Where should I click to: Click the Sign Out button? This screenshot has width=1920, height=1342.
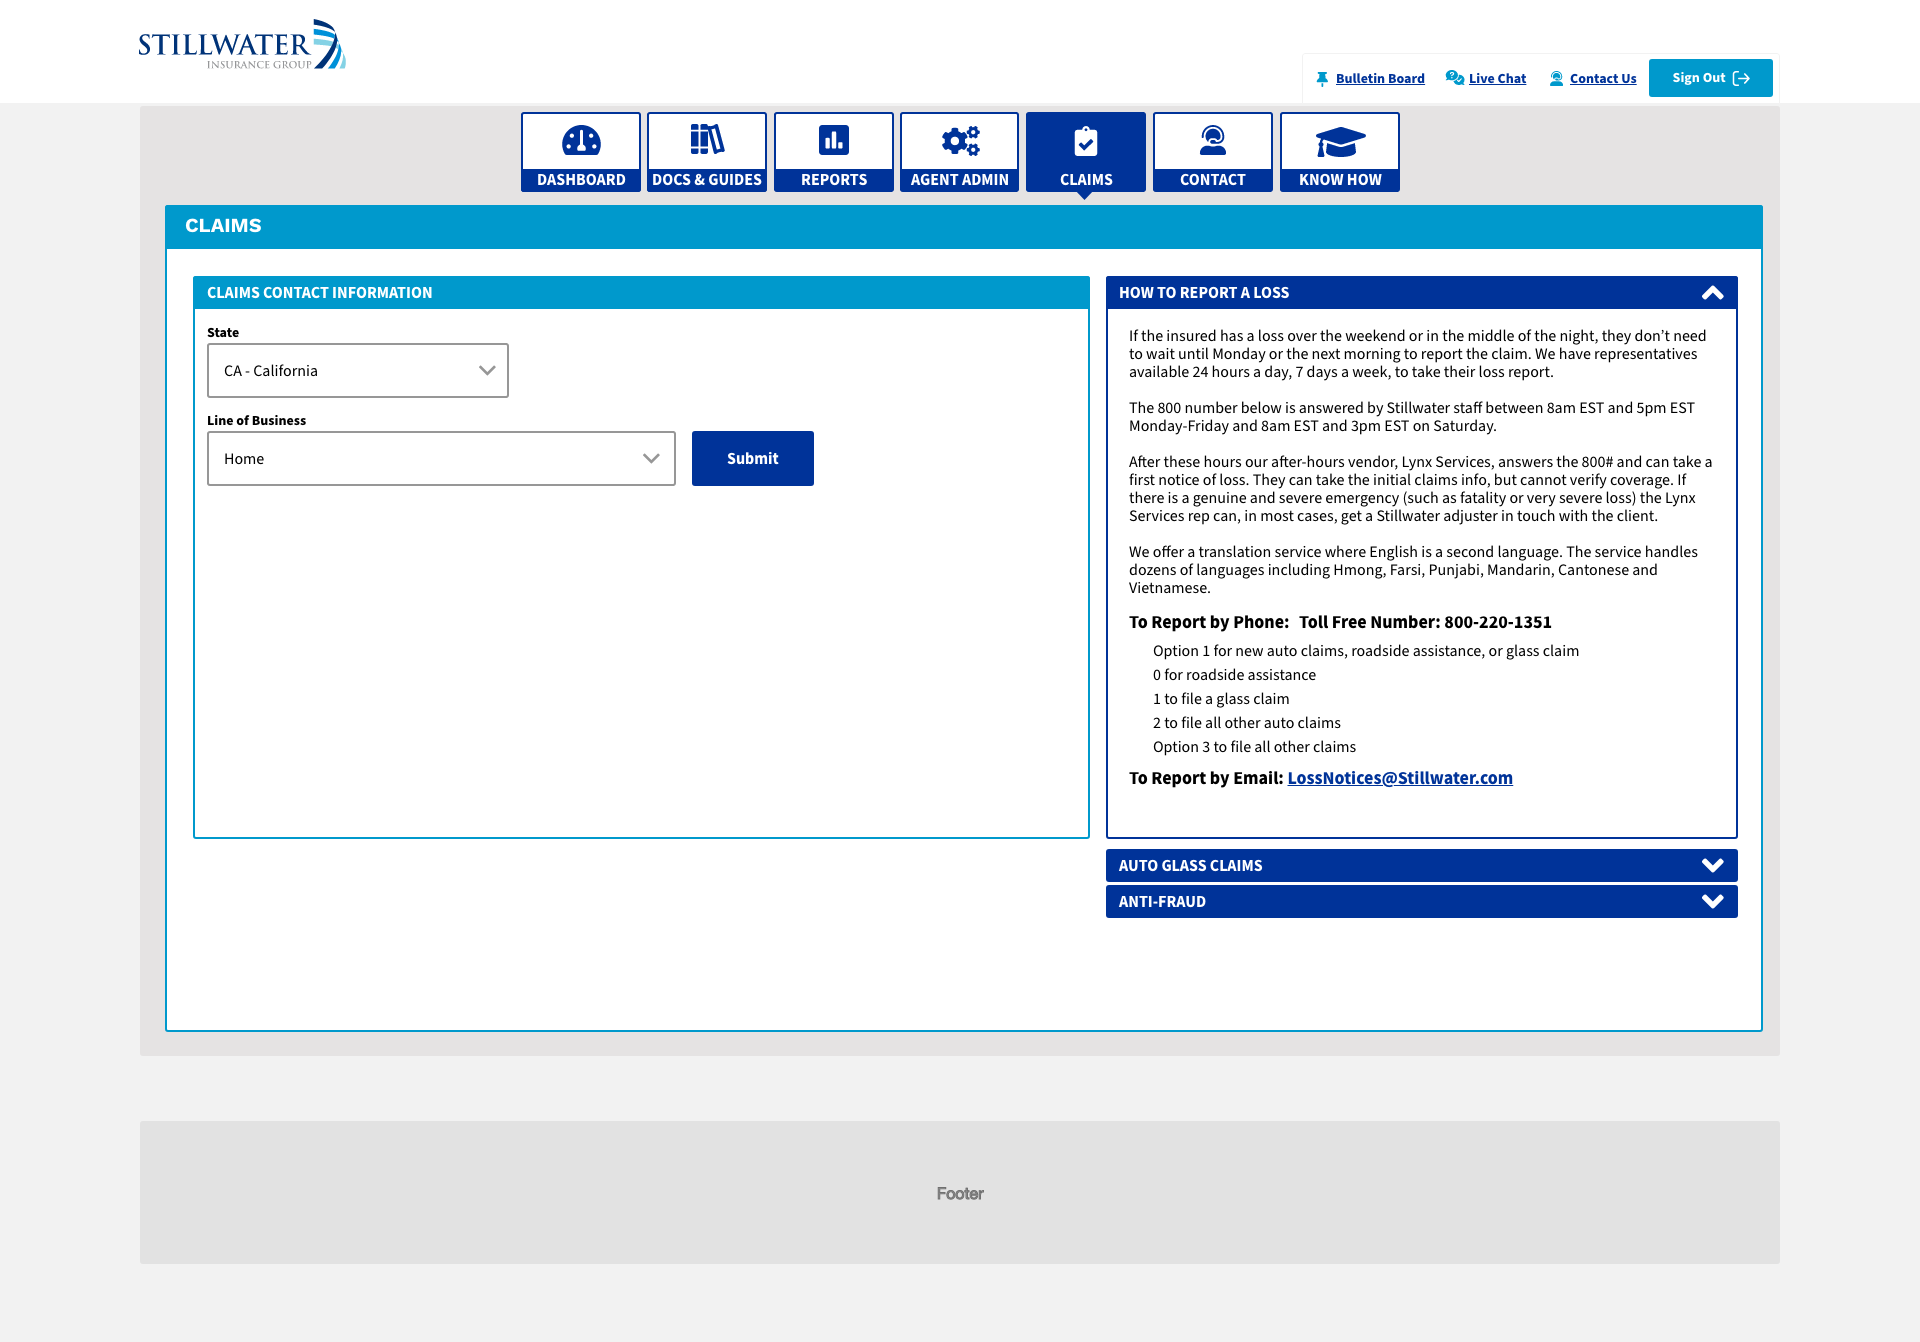[1711, 78]
